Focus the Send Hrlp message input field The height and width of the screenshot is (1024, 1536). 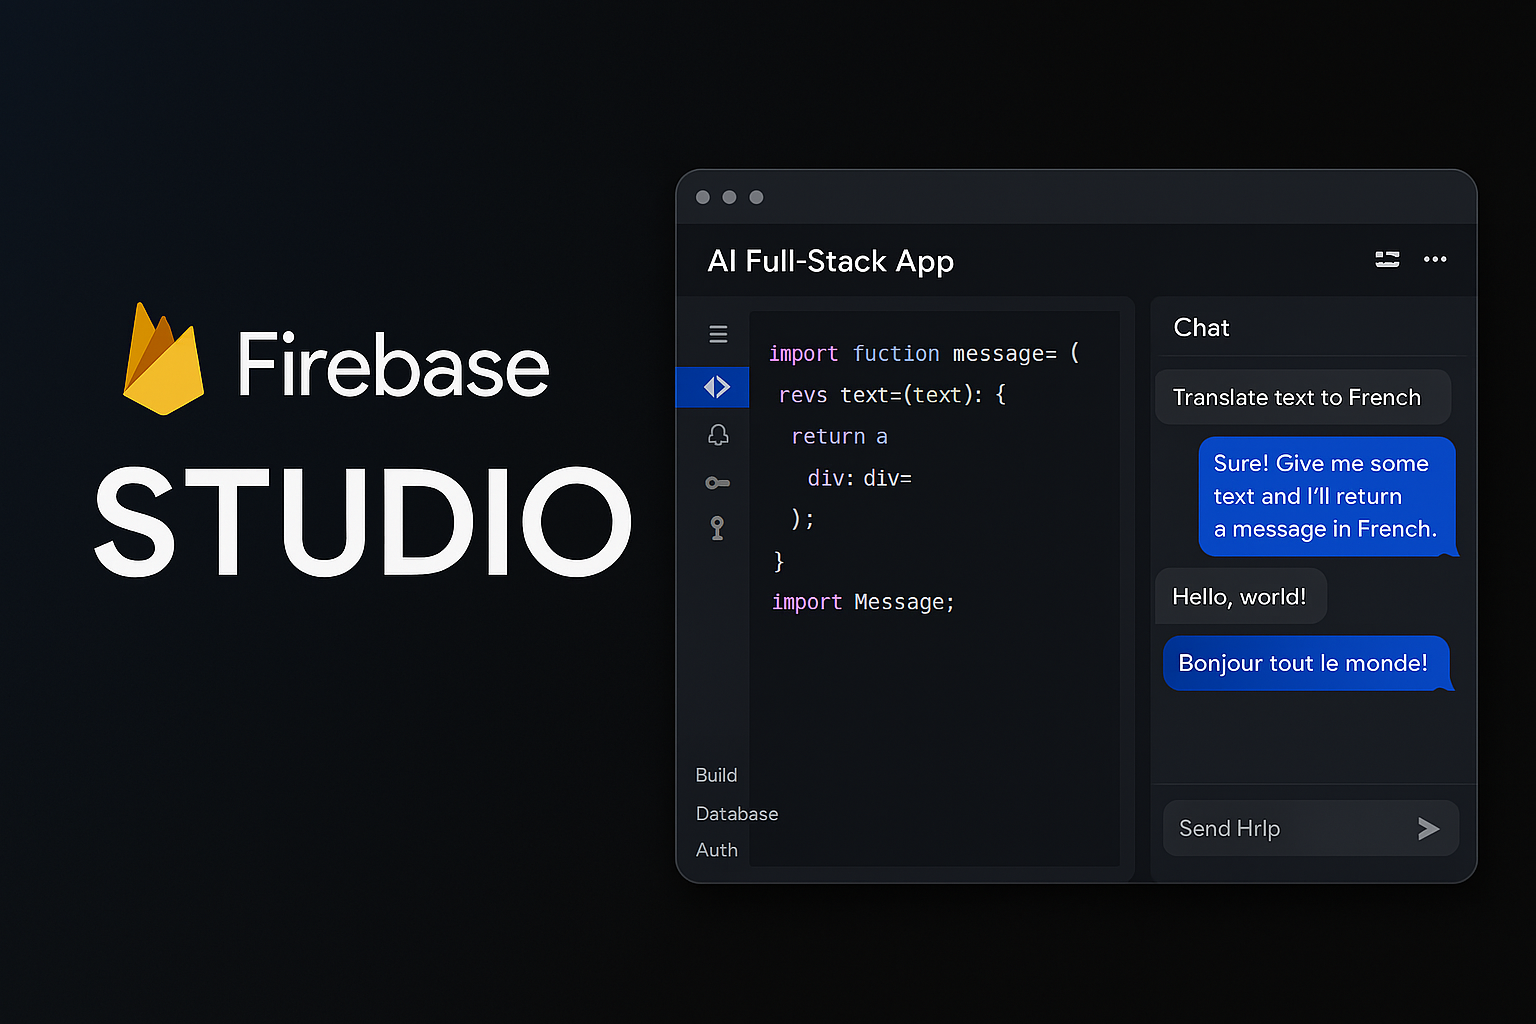(1311, 828)
